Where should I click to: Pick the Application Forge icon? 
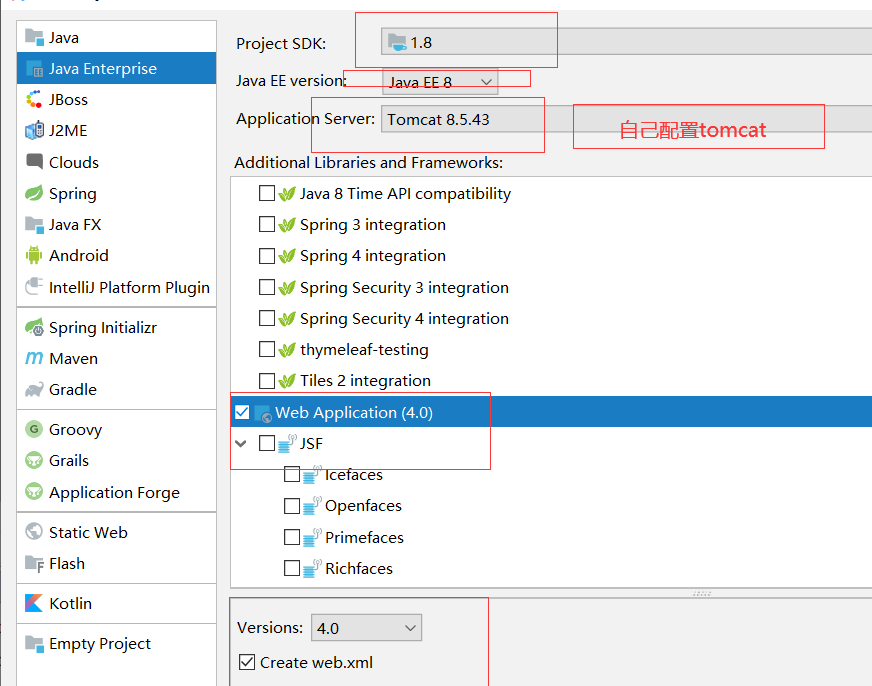pyautogui.click(x=34, y=492)
